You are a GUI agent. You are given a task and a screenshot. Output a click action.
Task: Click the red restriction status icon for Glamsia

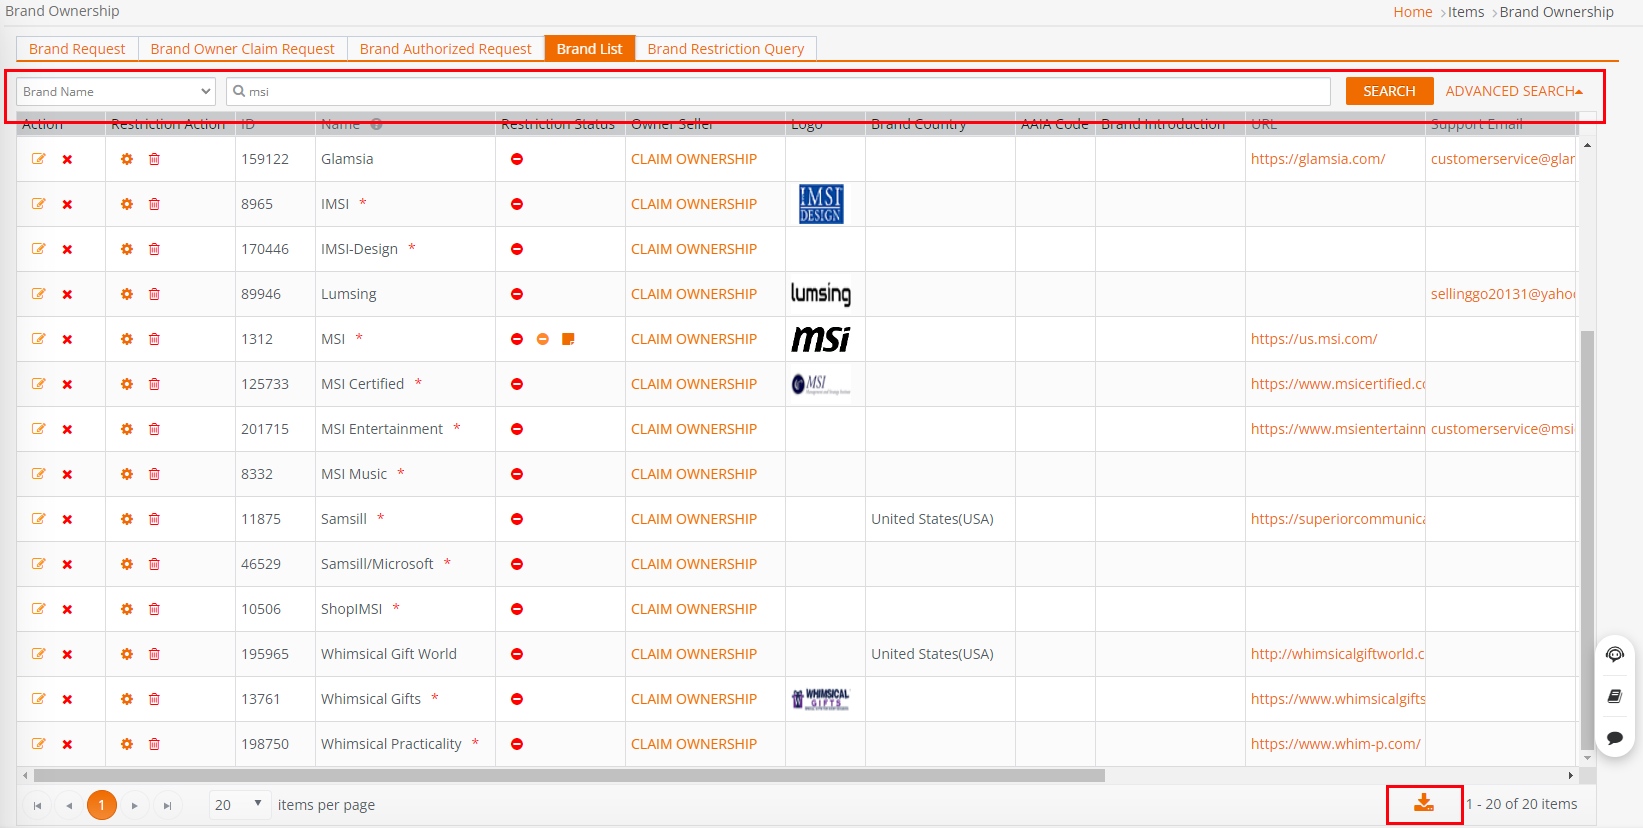click(x=517, y=159)
